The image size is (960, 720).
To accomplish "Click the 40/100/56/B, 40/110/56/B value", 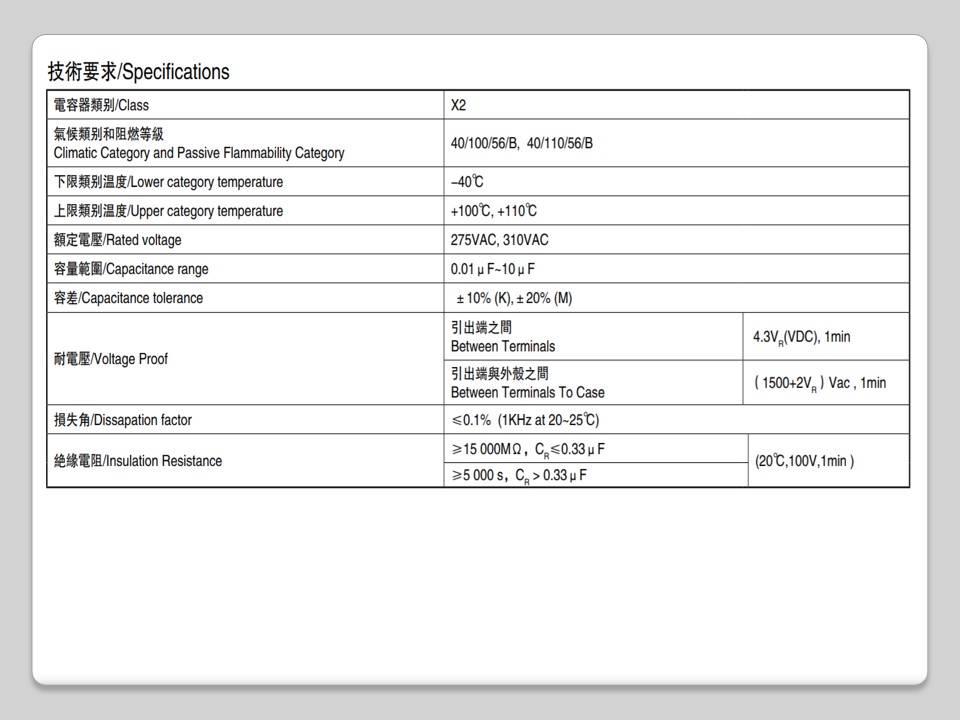I will (522, 143).
